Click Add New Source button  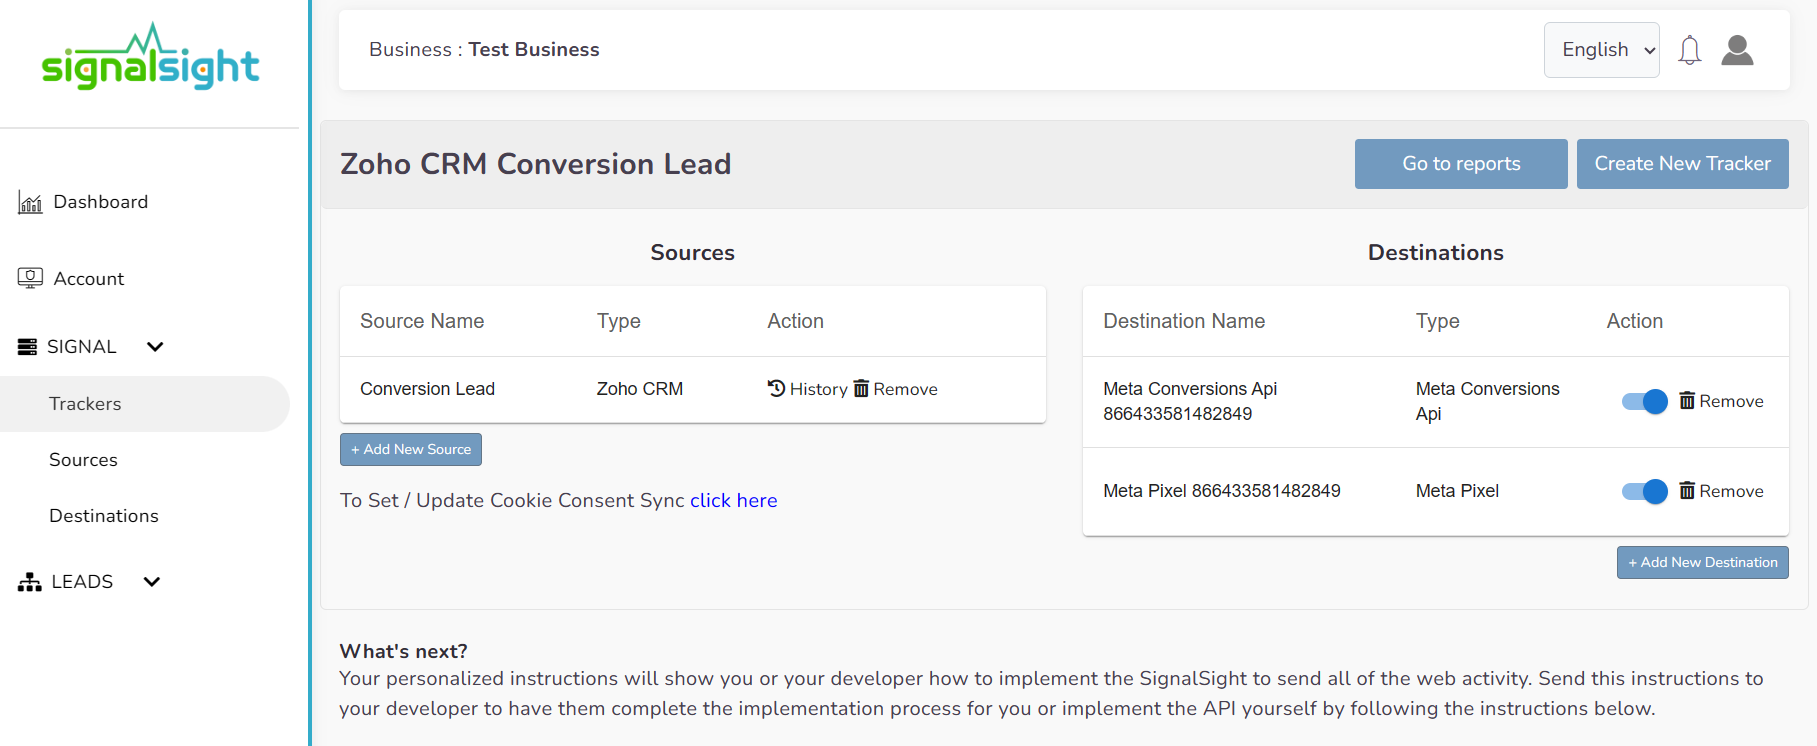411,449
